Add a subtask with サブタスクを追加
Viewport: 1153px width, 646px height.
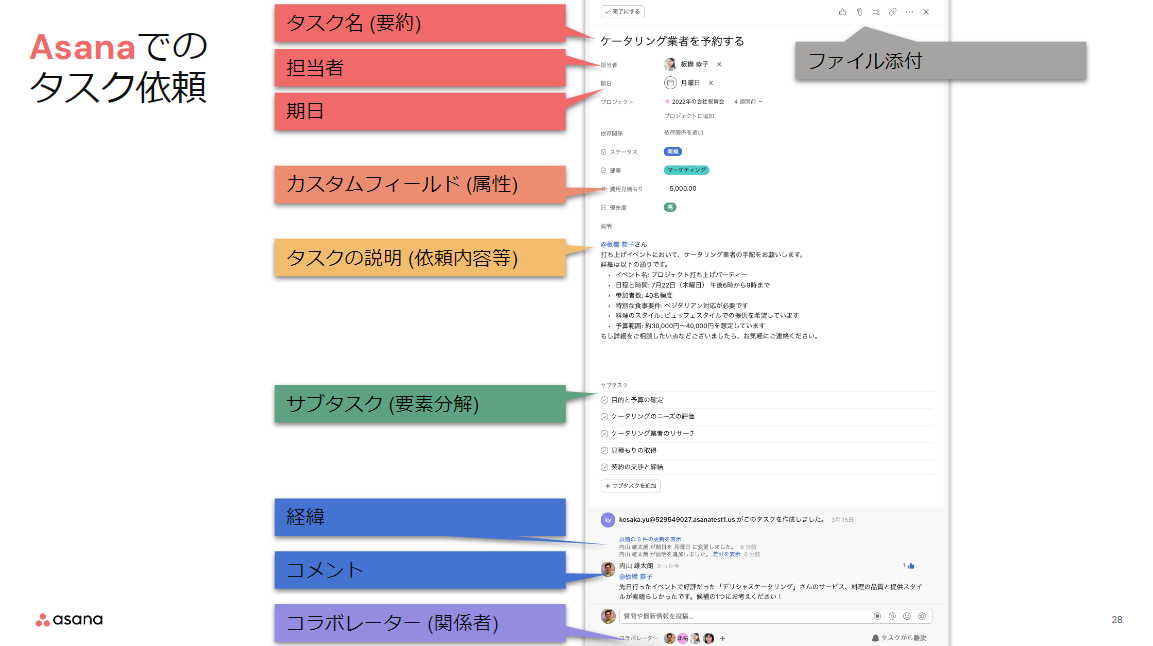tap(631, 486)
